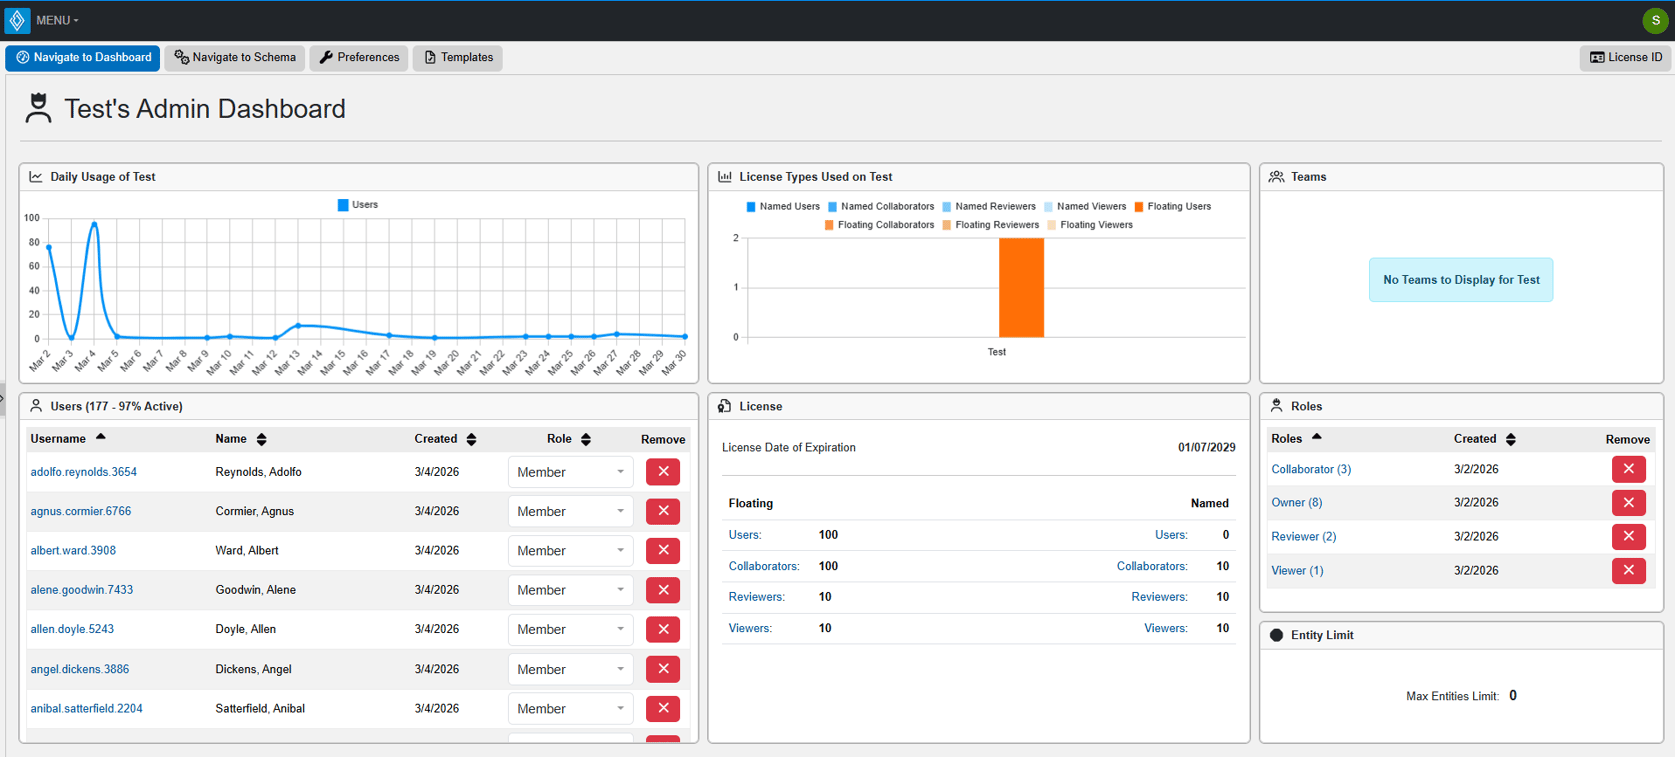Open role dropdown for Reynolds, Adolfo
This screenshot has height=757, width=1675.
pos(570,472)
